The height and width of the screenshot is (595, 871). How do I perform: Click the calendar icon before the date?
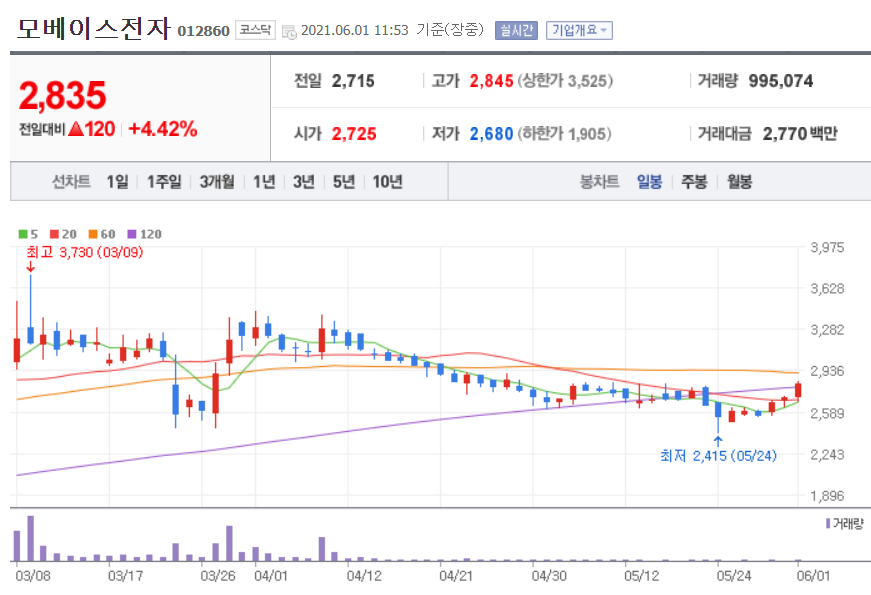click(289, 31)
